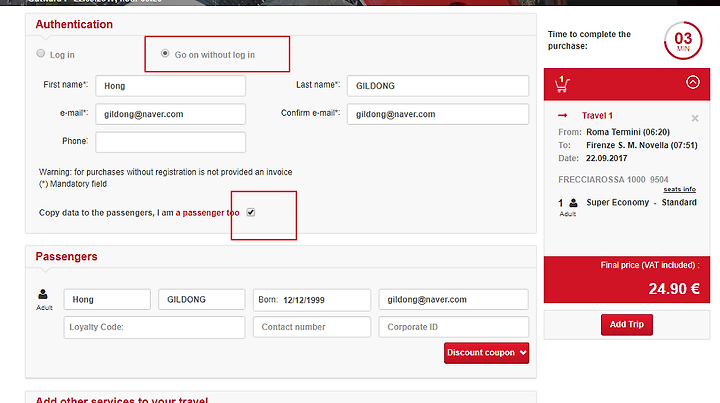Click 'Time to complete the purchase' label

pos(589,40)
